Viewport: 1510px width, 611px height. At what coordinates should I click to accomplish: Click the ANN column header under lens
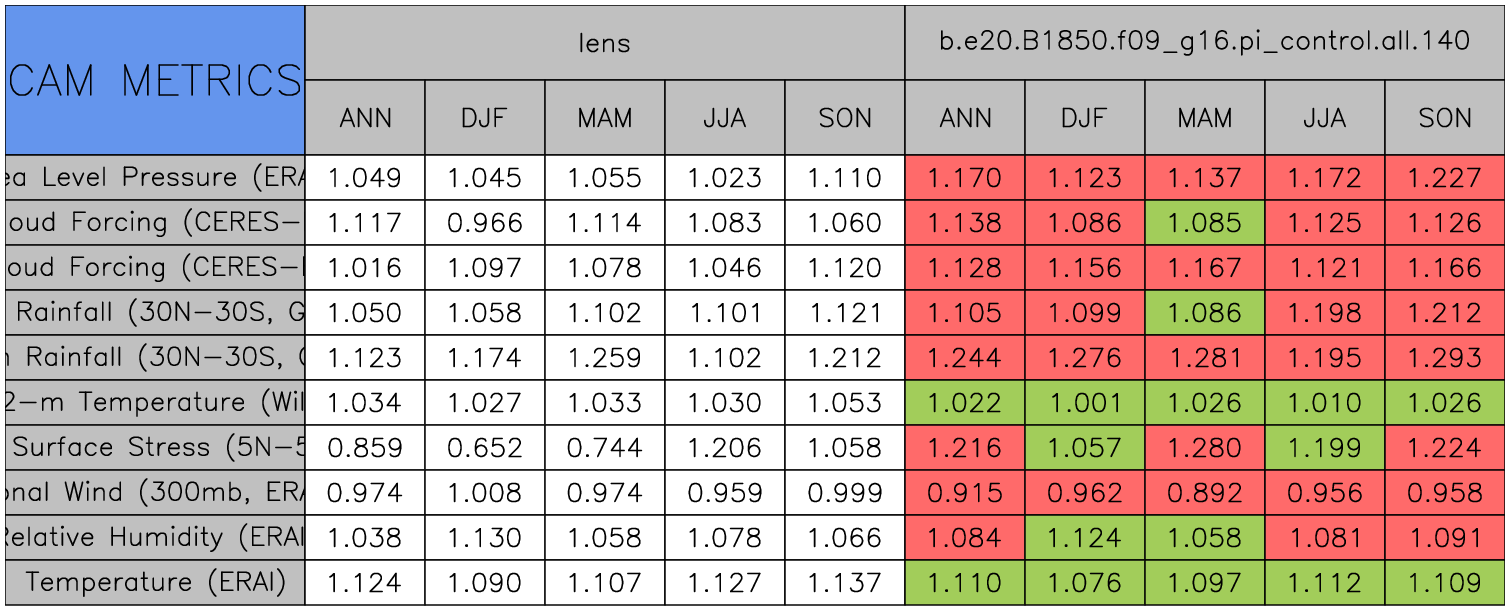point(365,118)
